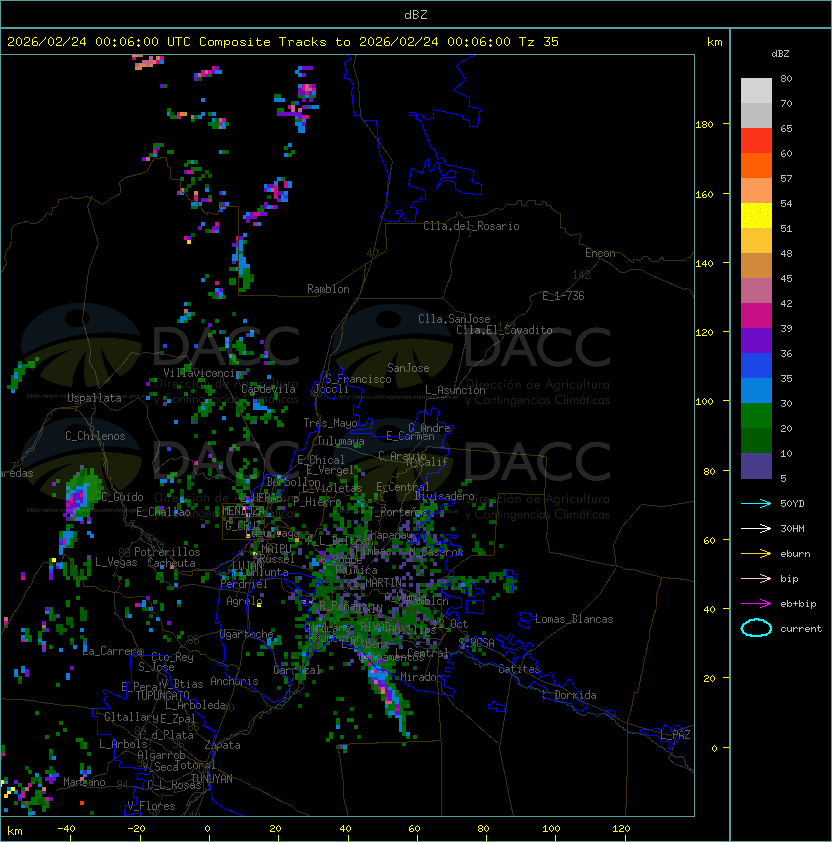
Task: Click the Mirador place label
Action: coord(422,677)
